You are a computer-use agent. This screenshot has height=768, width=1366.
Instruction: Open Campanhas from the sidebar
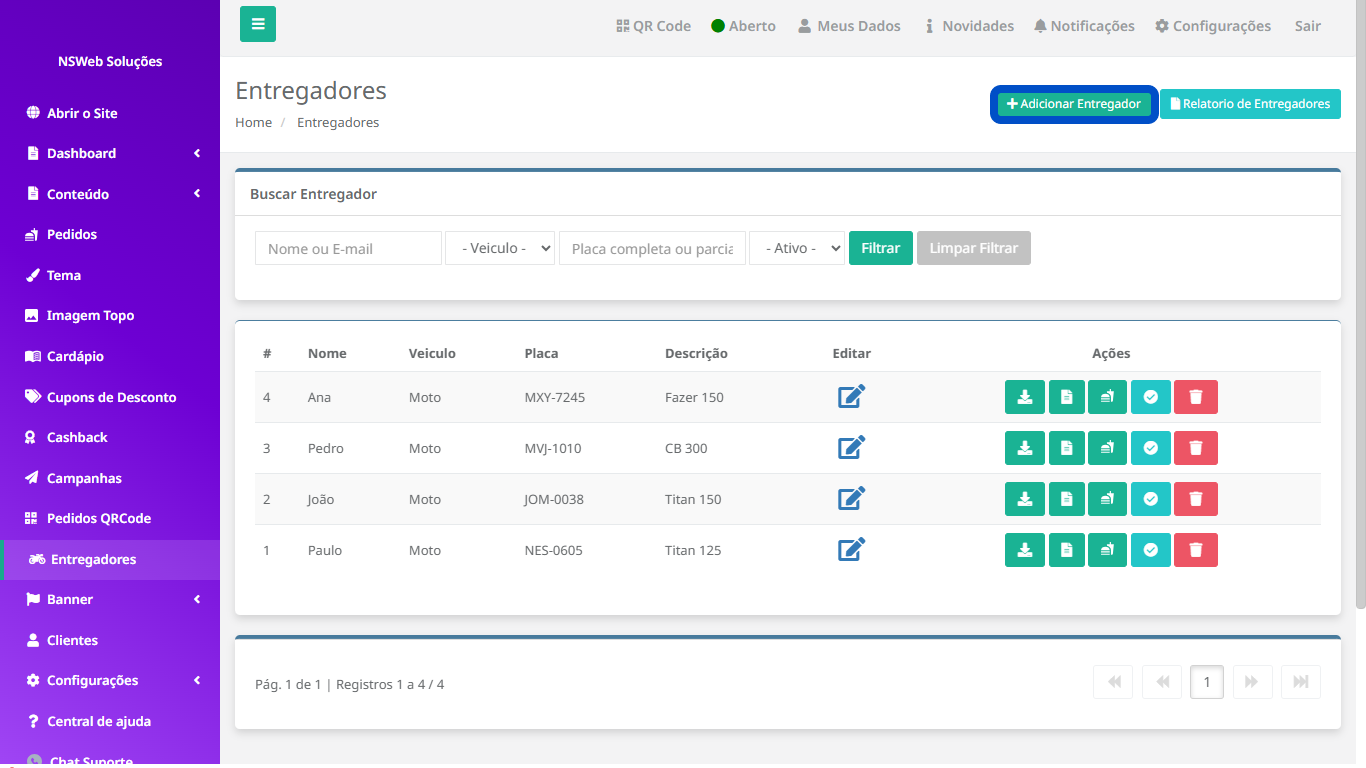click(x=110, y=478)
